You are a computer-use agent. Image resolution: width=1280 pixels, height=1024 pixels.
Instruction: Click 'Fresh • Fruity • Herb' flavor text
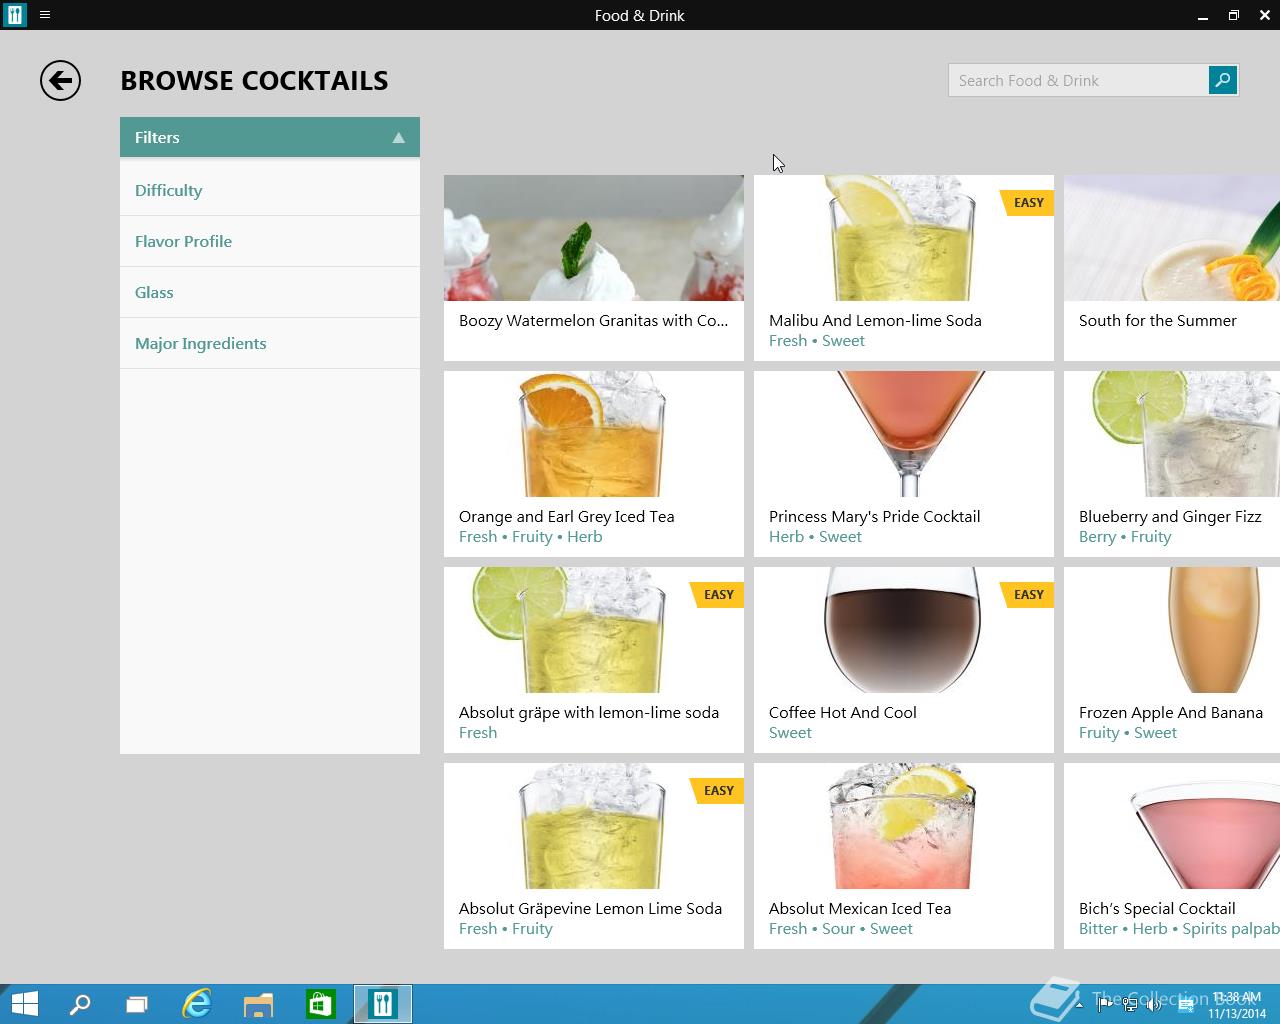(530, 537)
